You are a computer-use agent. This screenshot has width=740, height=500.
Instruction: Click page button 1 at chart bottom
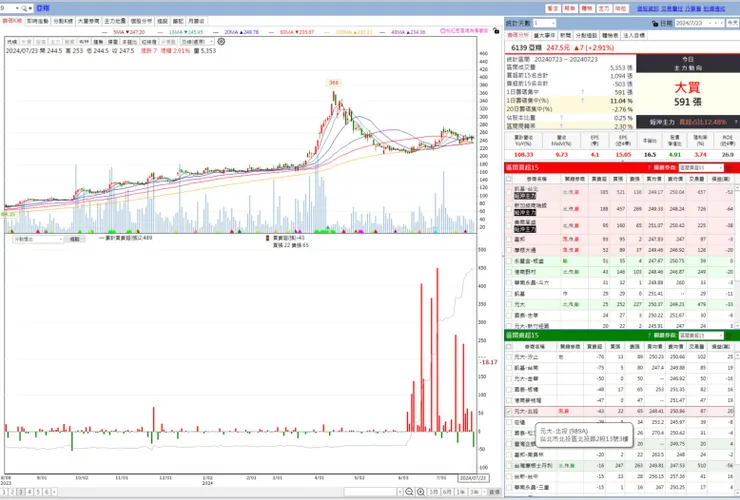4,492
